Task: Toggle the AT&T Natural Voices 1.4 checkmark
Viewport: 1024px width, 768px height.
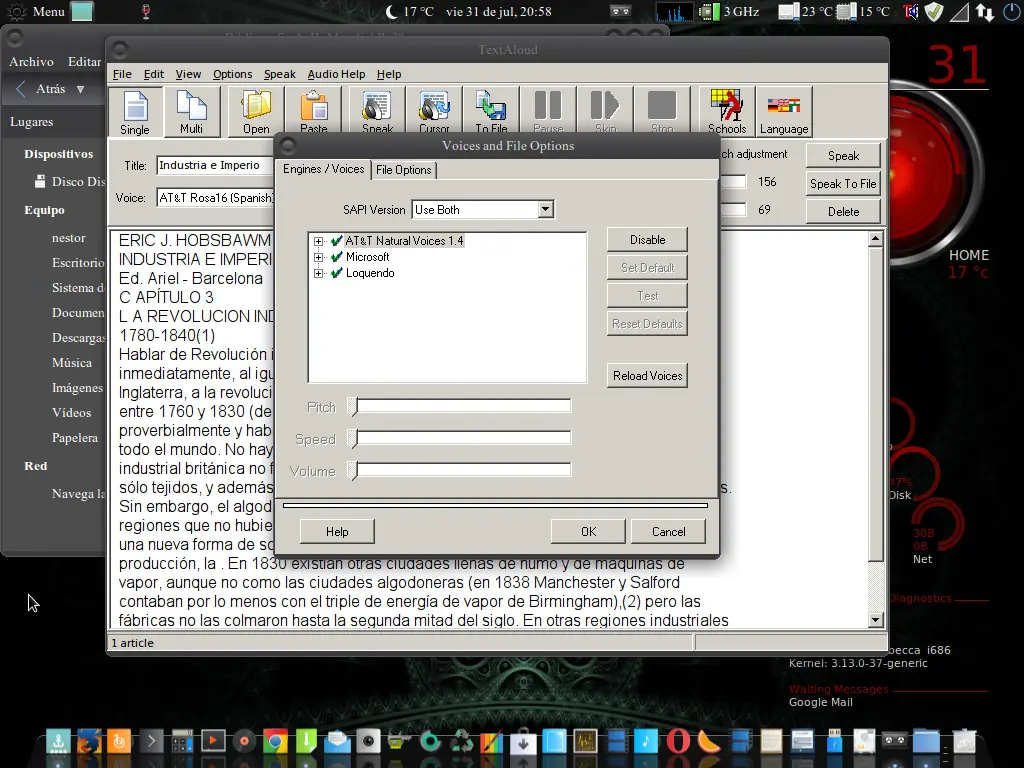Action: click(336, 241)
